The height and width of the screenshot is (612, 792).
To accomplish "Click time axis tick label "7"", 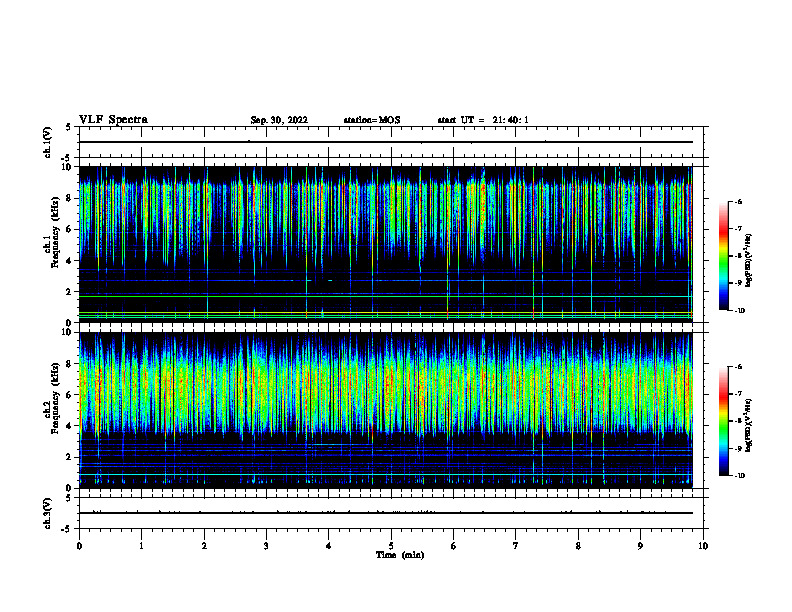I will click(x=516, y=546).
